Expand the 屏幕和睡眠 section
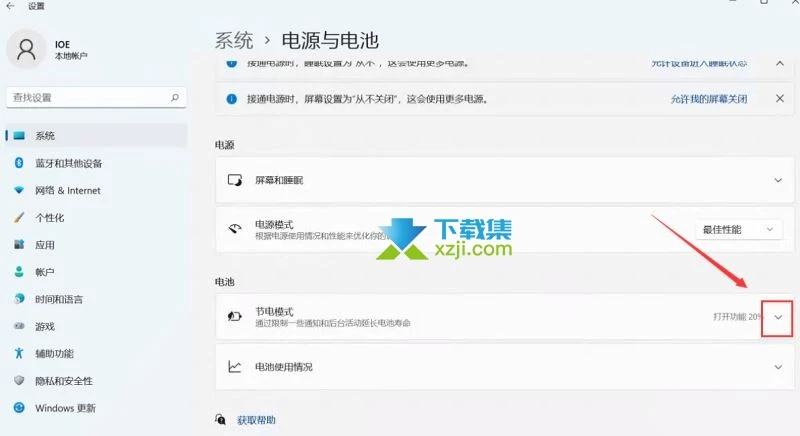Viewport: 800px width, 436px height. click(x=778, y=180)
